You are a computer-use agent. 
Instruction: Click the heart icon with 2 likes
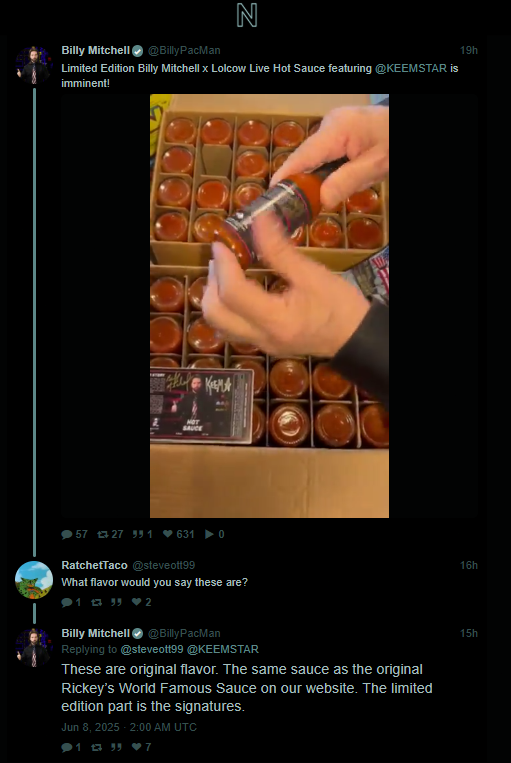pyautogui.click(x=137, y=602)
